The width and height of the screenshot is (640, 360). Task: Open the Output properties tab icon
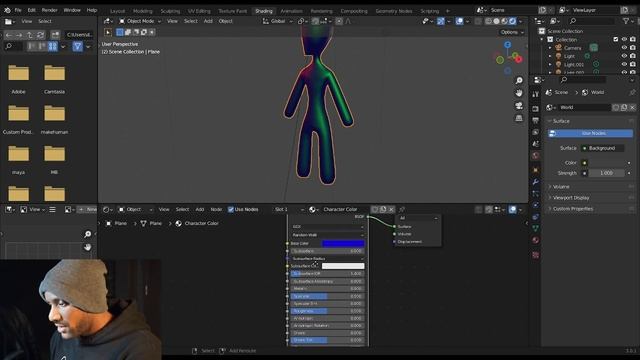(536, 120)
